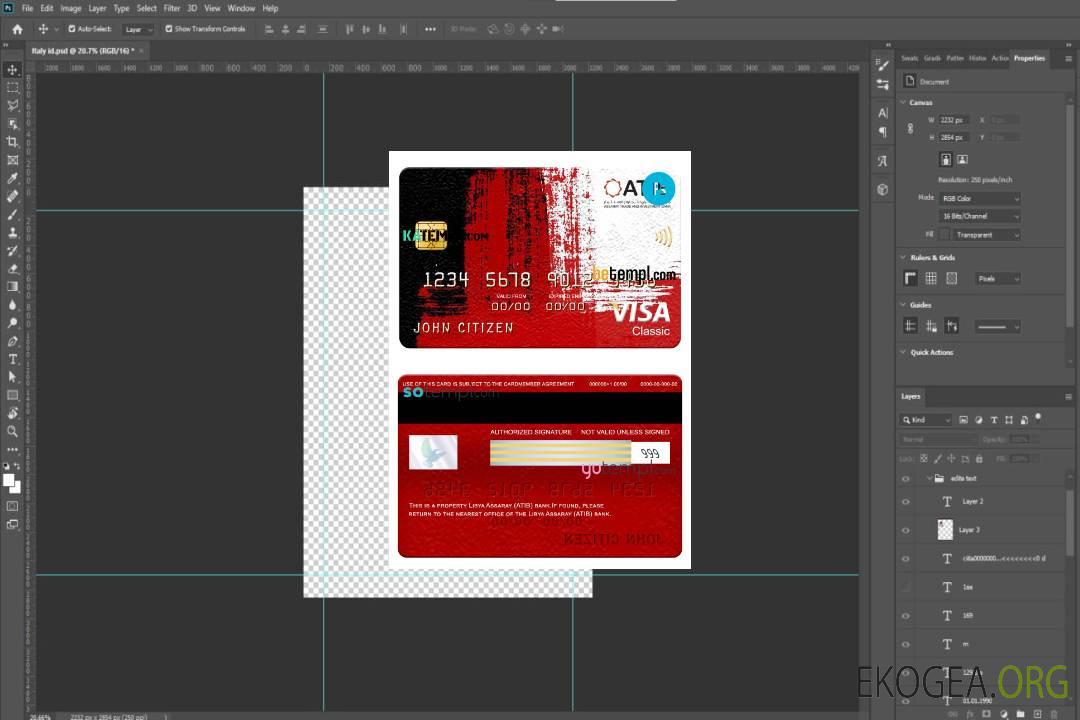The width and height of the screenshot is (1080, 720).
Task: Open the Paragraph panel icon
Action: point(883,132)
